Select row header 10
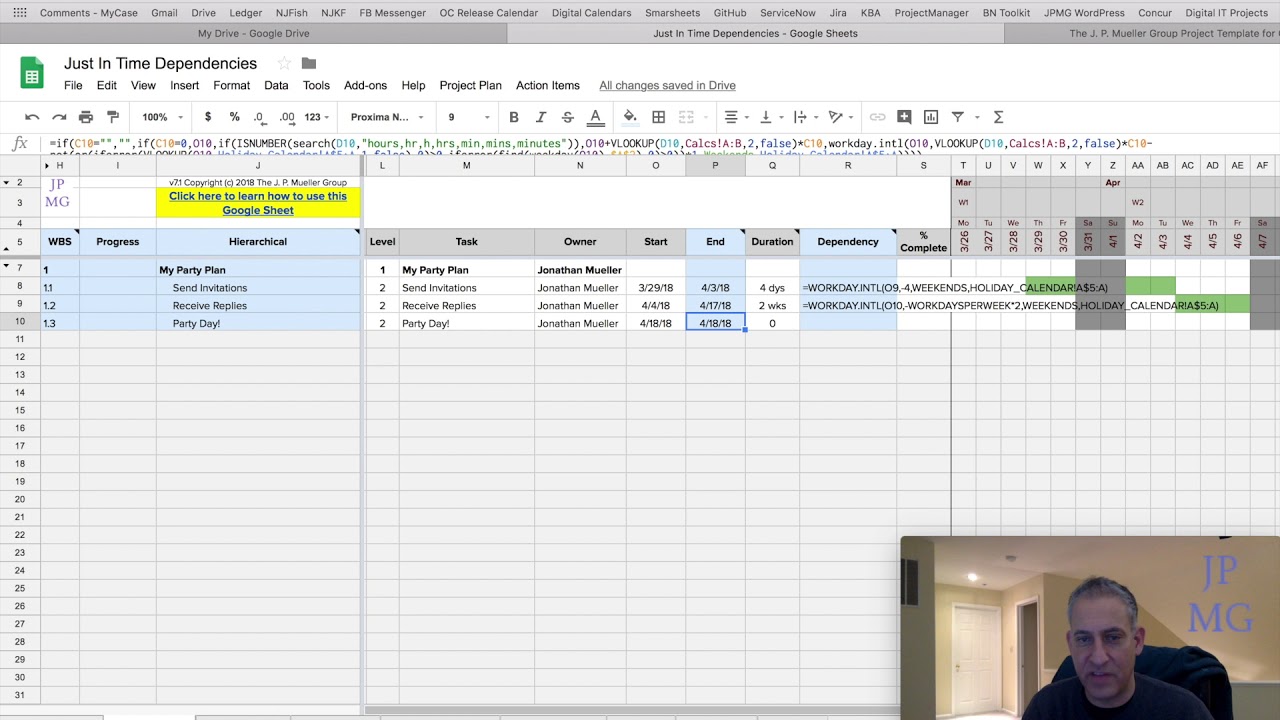The image size is (1280, 720). [x=19, y=323]
